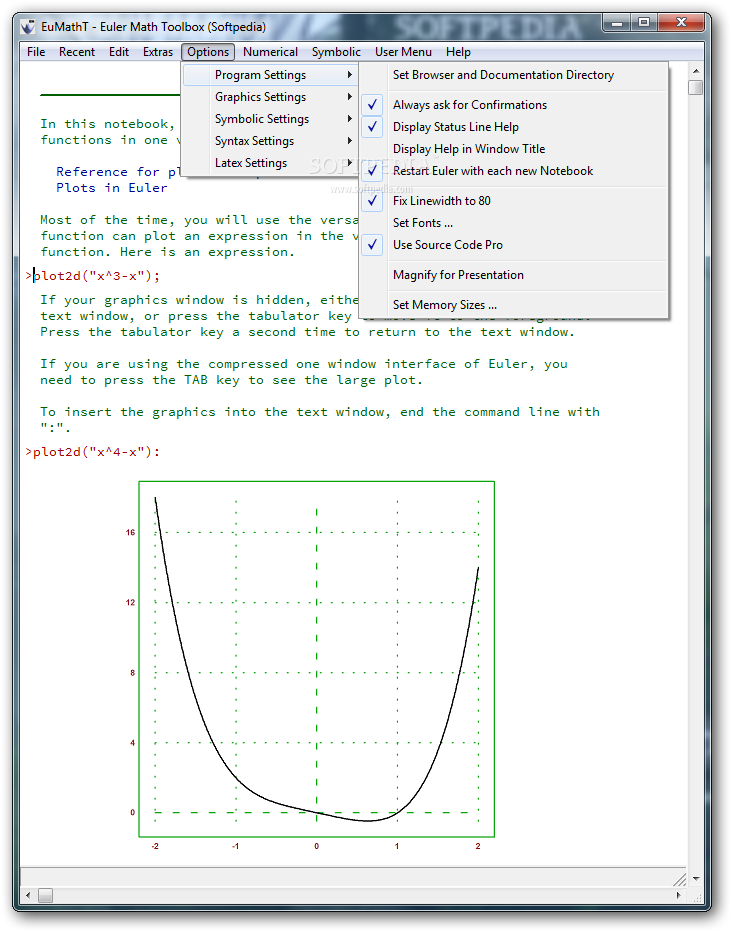
Task: Close the open Options menu
Action: click(208, 52)
